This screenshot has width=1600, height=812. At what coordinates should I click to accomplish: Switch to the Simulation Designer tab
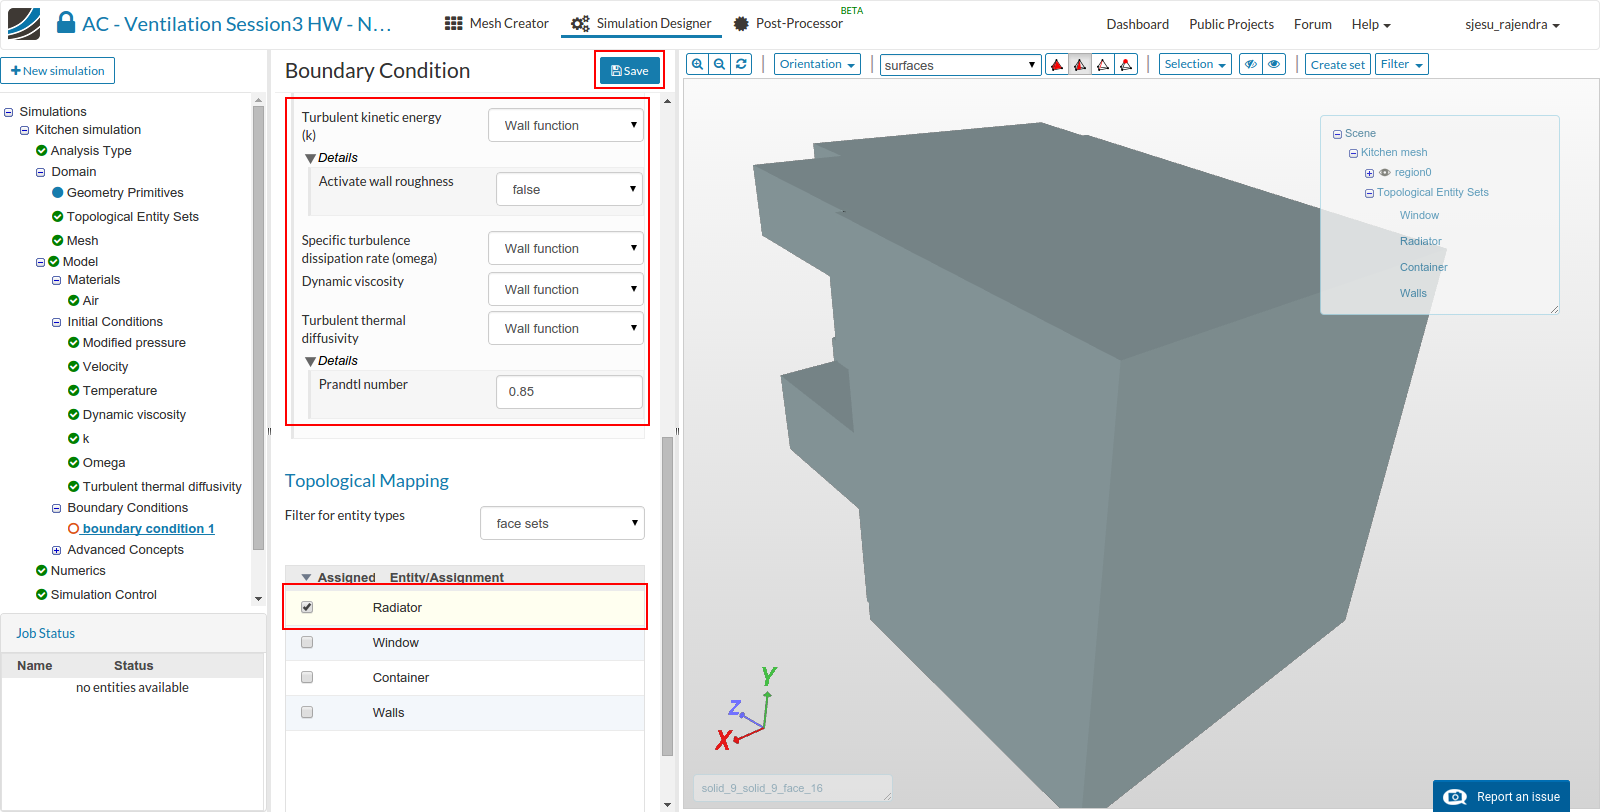(641, 23)
